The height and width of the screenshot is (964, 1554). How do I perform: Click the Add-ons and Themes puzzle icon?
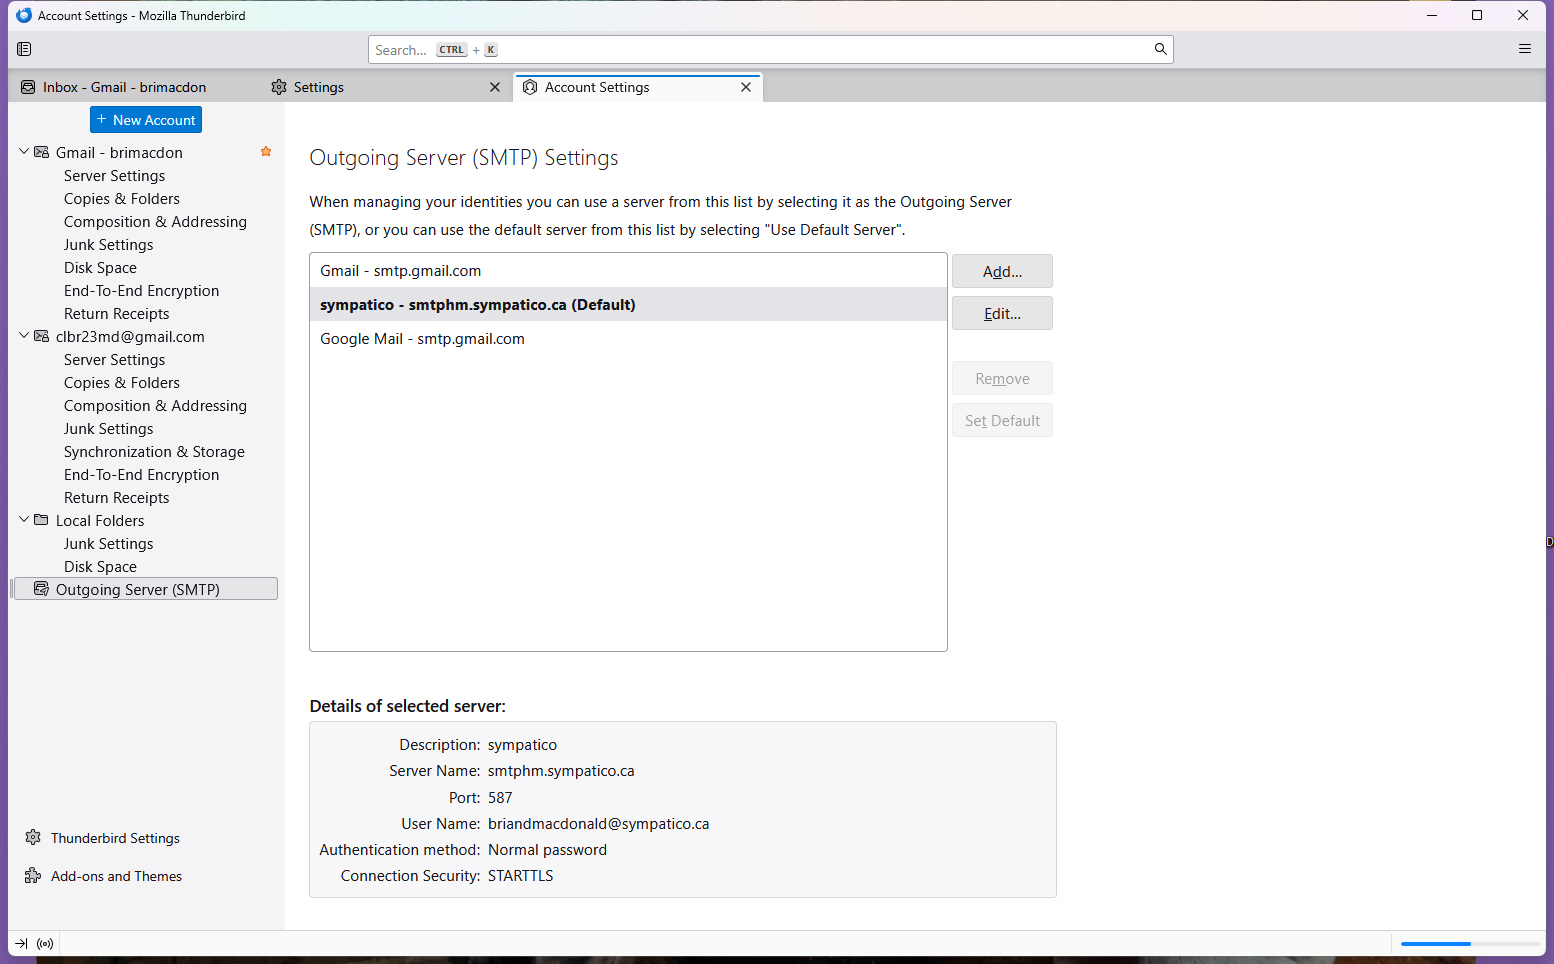(33, 876)
